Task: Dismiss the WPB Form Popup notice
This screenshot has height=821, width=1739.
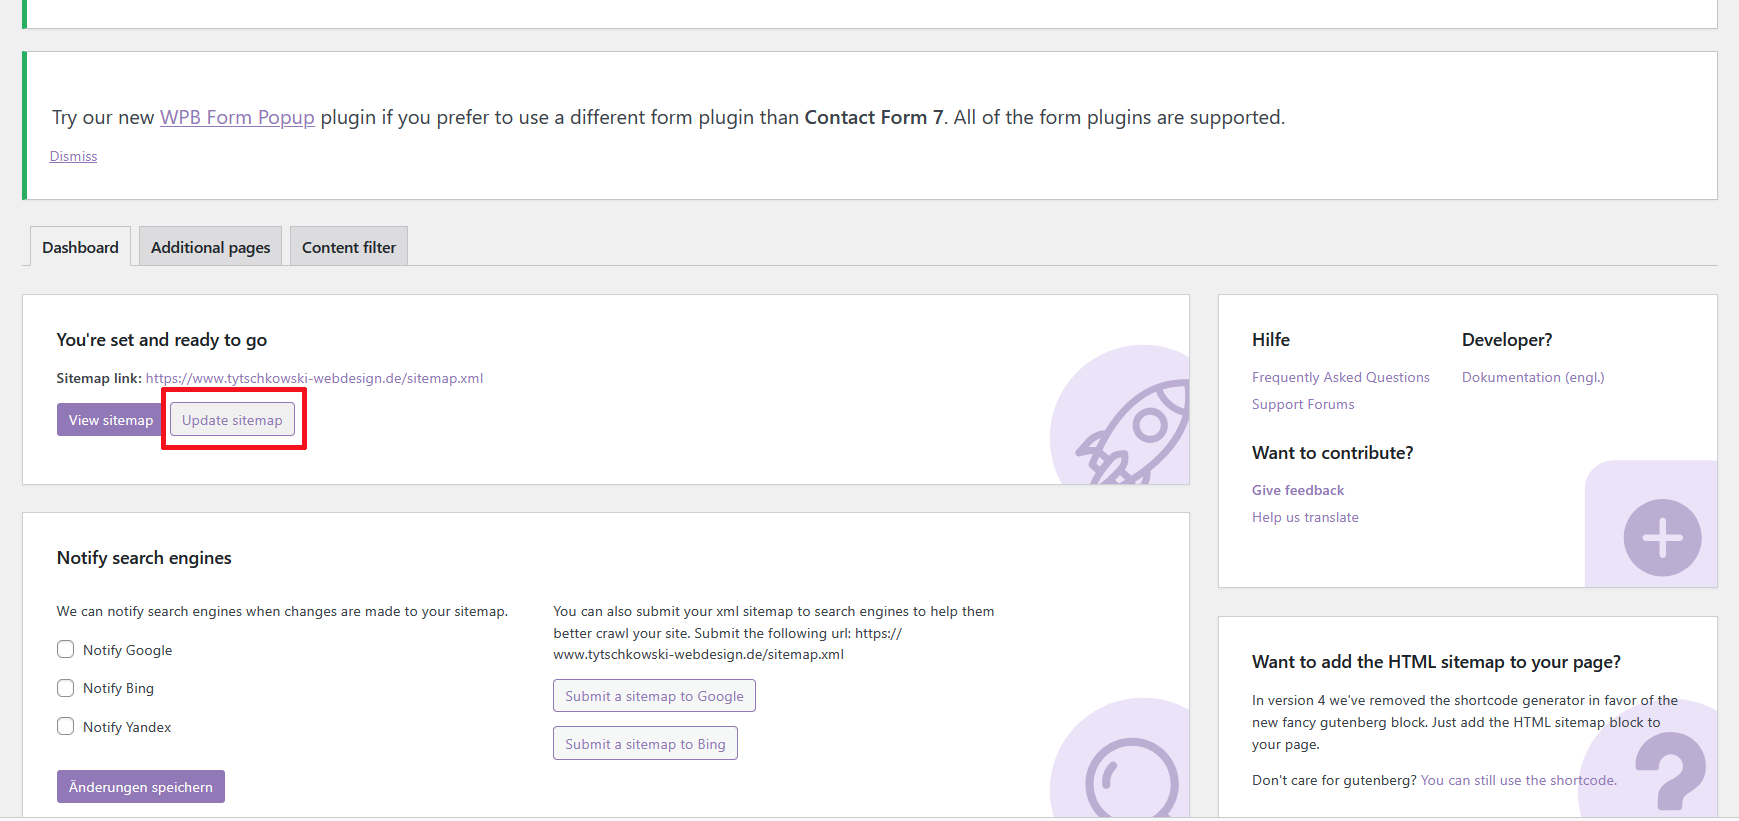Action: coord(73,156)
